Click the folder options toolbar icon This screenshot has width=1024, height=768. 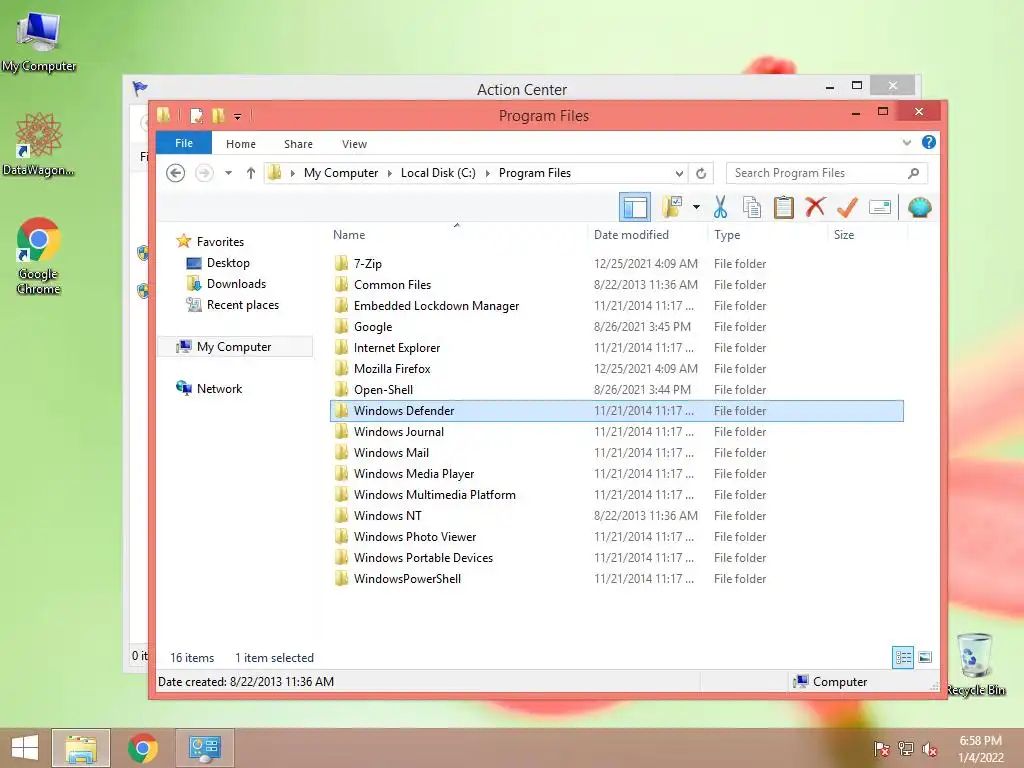pyautogui.click(x=673, y=208)
